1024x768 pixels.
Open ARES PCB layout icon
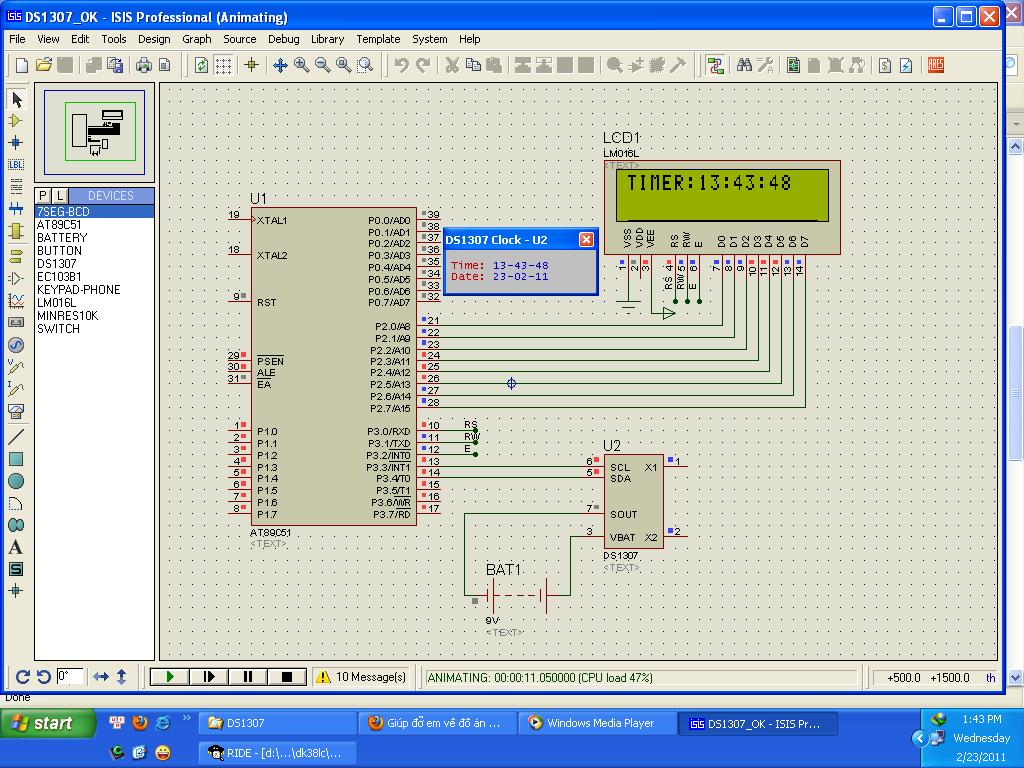coord(935,65)
